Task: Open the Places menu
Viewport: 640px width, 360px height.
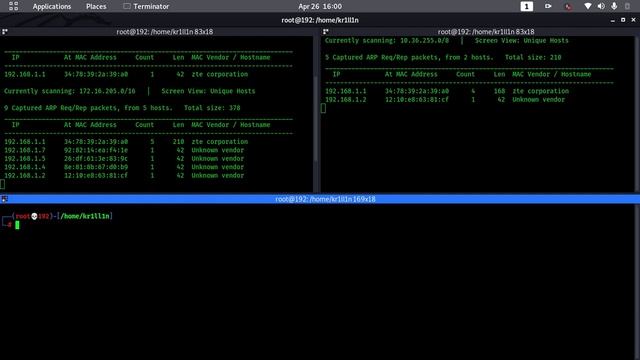Action: coord(96,7)
